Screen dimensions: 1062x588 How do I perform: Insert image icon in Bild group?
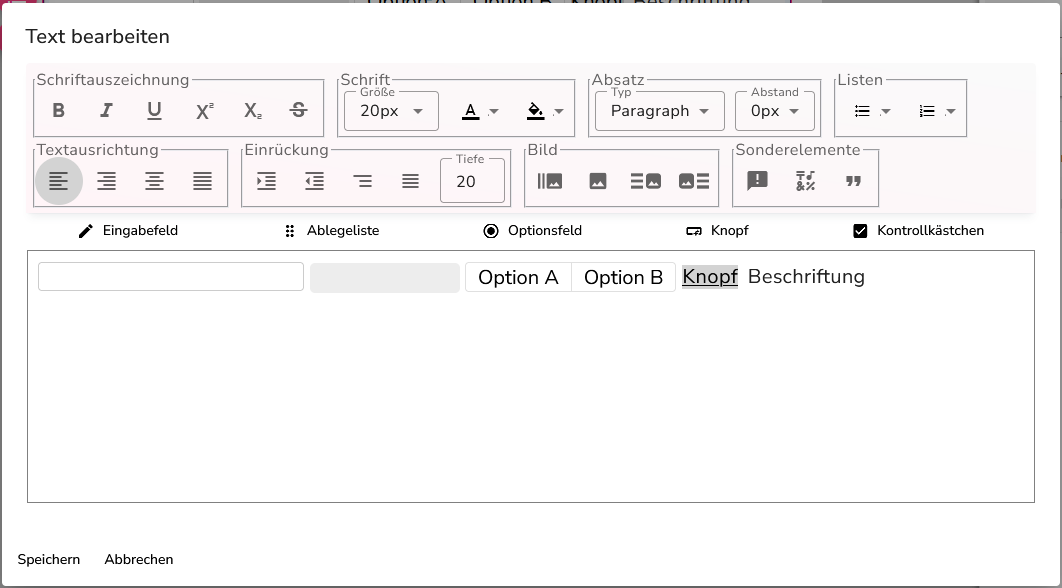[597, 181]
